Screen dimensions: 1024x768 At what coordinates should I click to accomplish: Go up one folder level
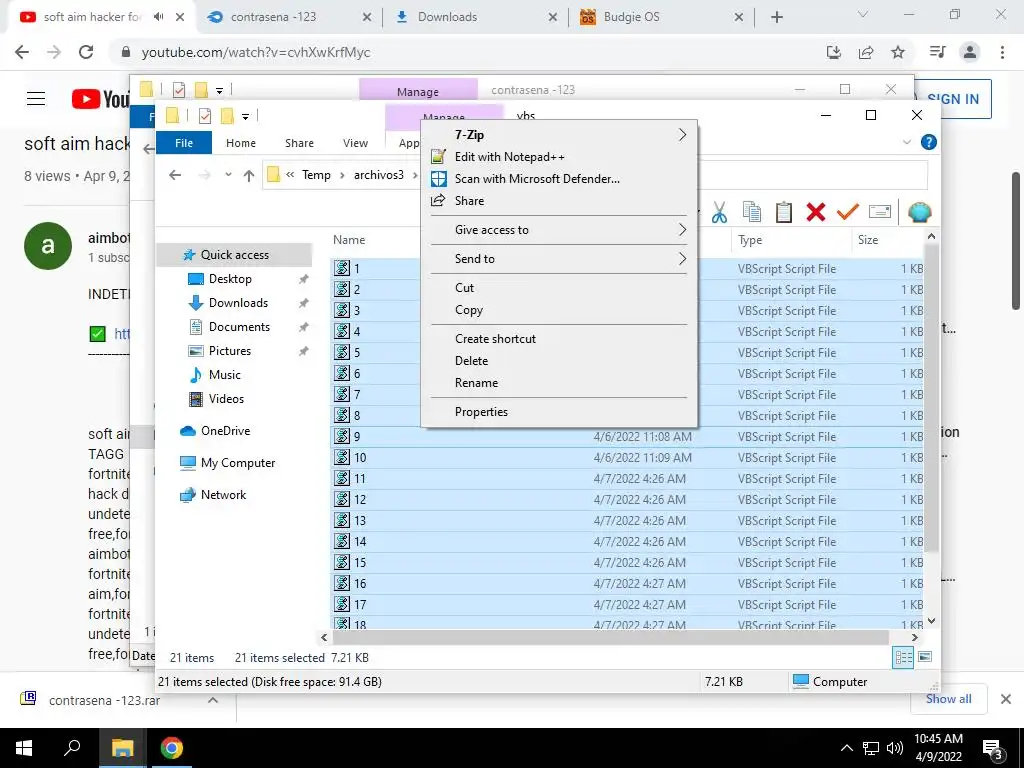pos(249,175)
